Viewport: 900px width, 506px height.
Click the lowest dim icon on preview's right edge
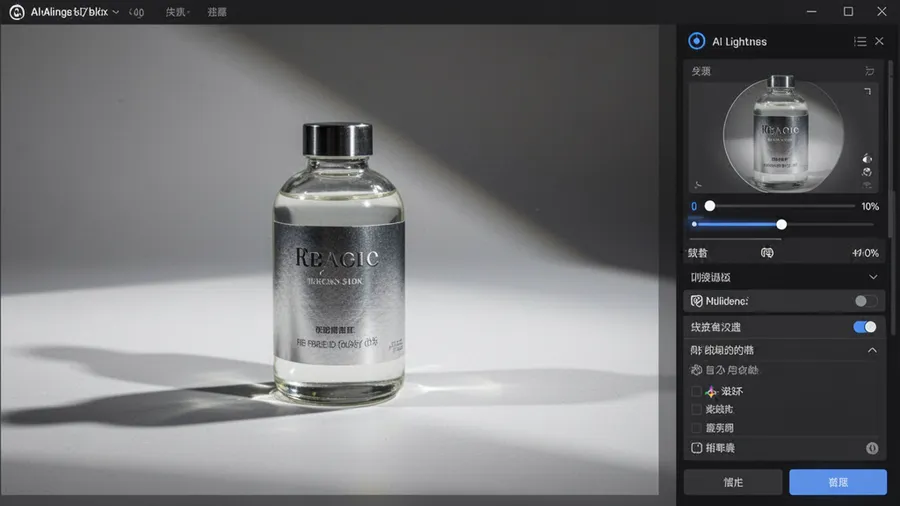tap(867, 185)
